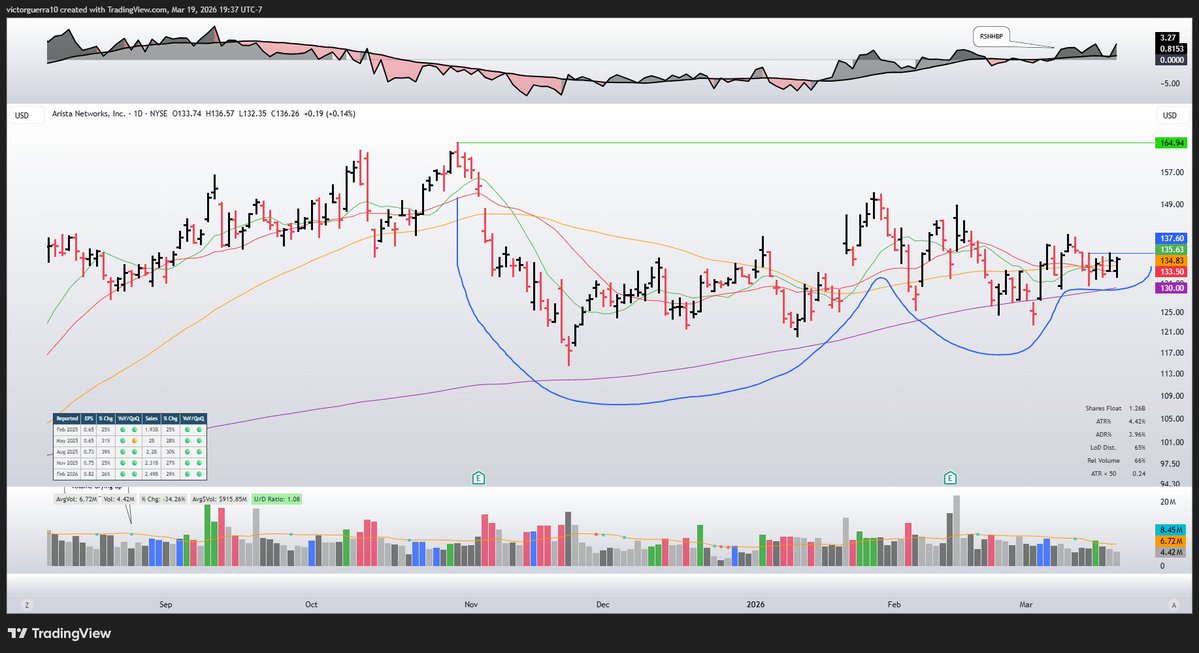Click the 'ATR × 50' stat label
This screenshot has width=1199, height=653.
tap(1103, 473)
